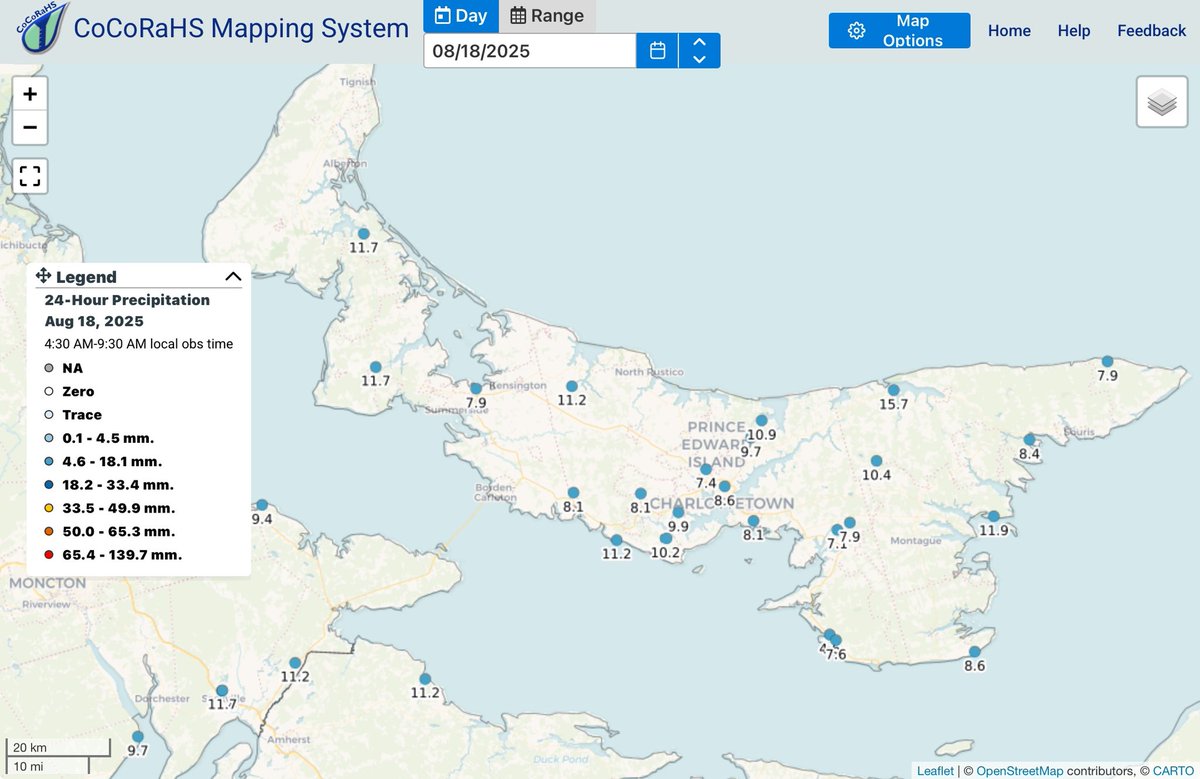1200x779 pixels.
Task: Select the 7.1 station marker
Action: (837, 531)
